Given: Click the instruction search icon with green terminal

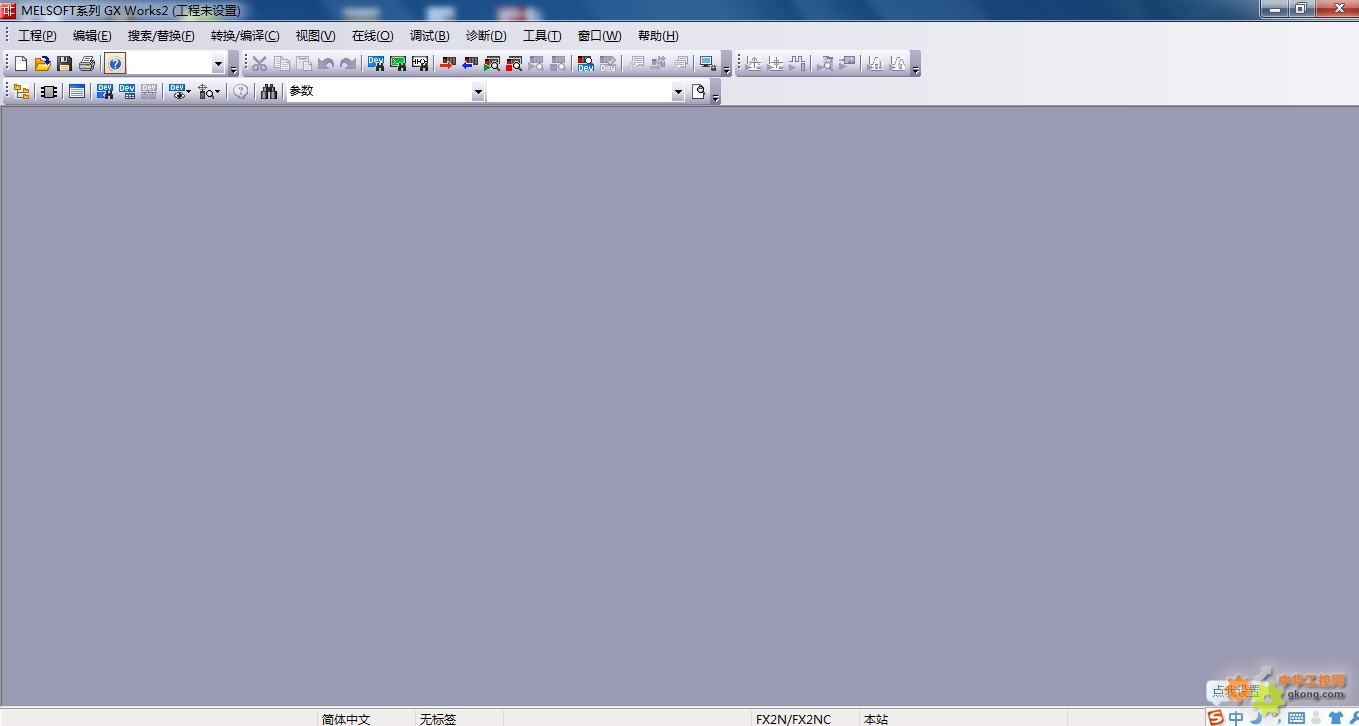Looking at the screenshot, I should (398, 64).
